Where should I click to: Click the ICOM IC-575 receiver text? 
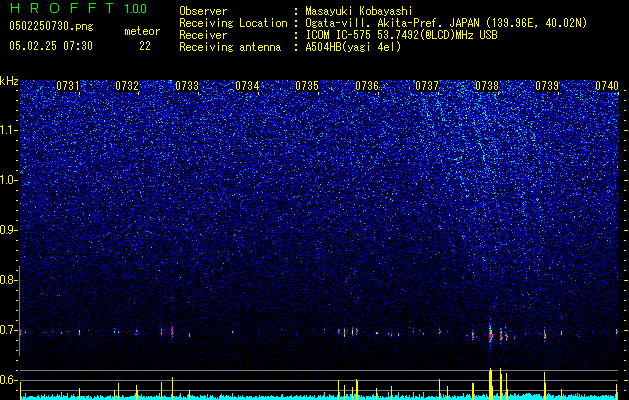coord(401,35)
